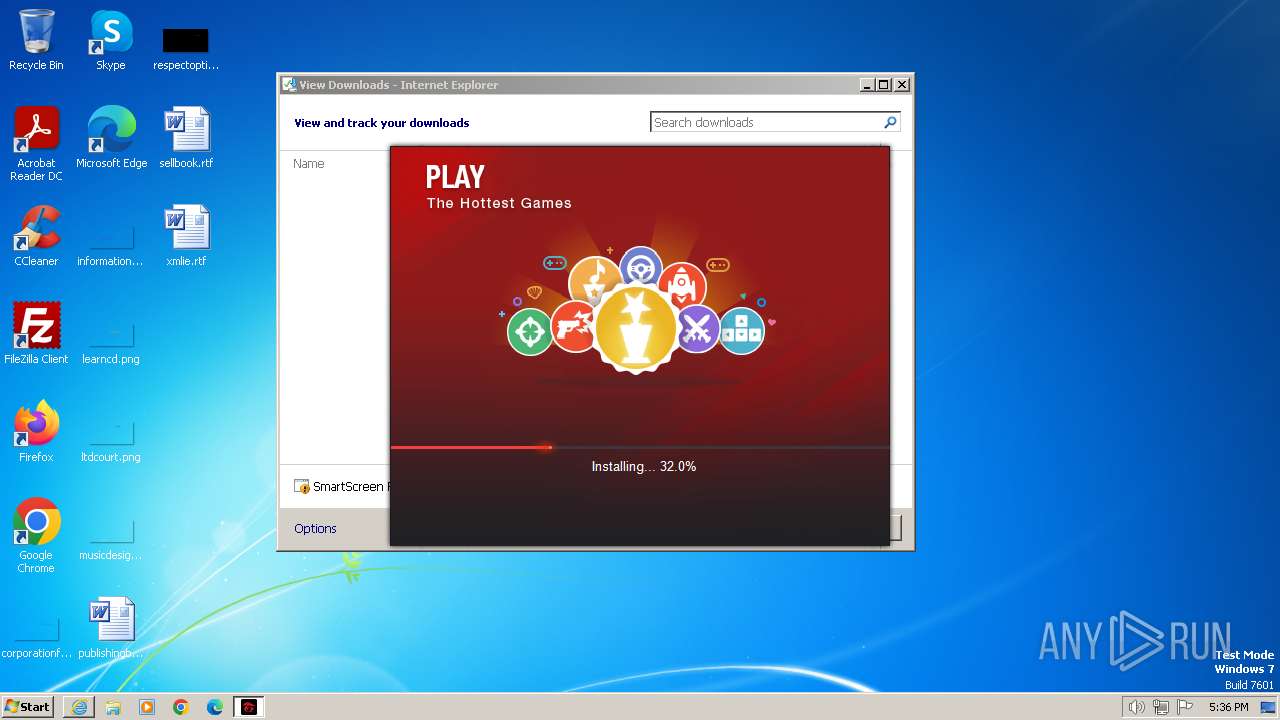Viewport: 1280px width, 720px height.
Task: Open the Recycle Bin desktop icon
Action: (36, 40)
